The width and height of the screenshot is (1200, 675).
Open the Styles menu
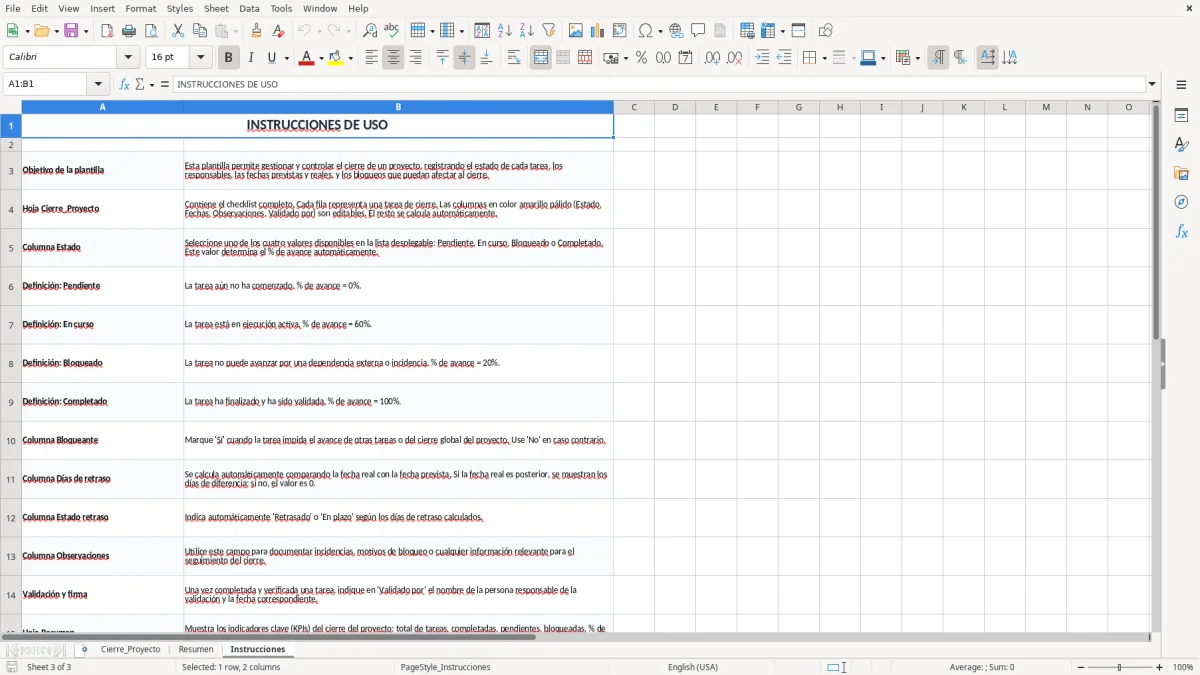click(x=180, y=8)
